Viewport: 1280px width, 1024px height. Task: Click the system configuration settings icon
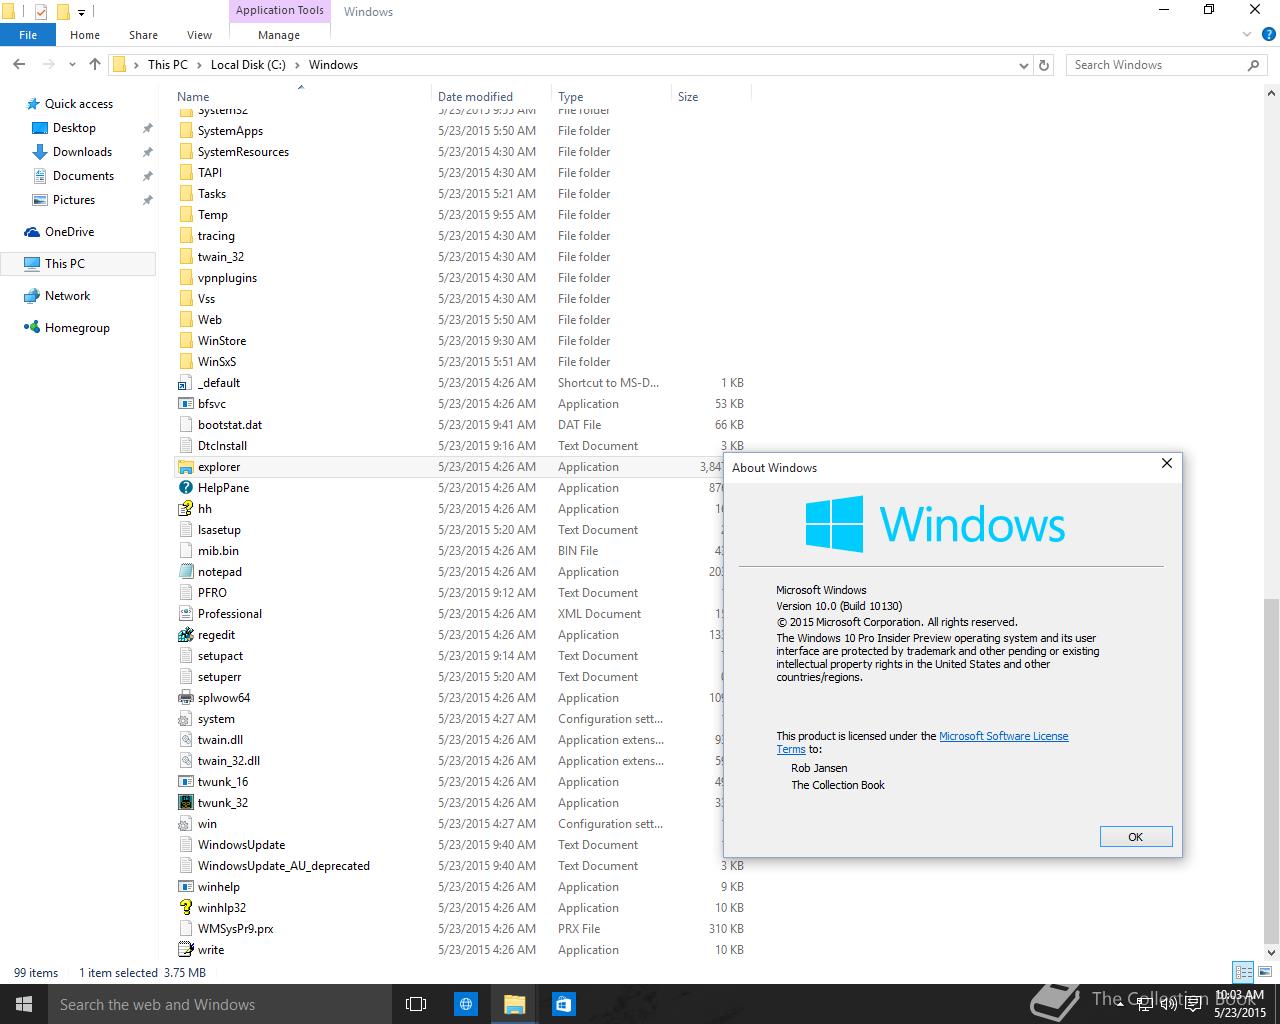[185, 719]
